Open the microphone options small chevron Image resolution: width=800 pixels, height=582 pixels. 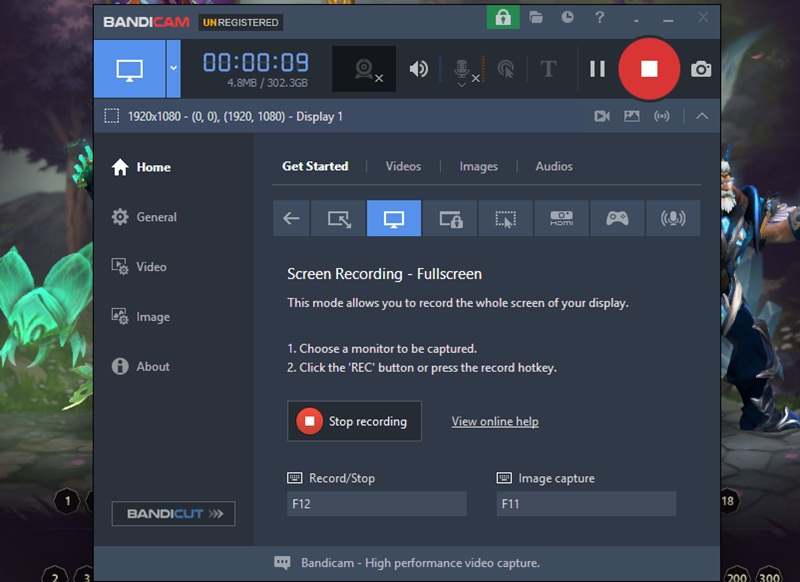tap(461, 85)
